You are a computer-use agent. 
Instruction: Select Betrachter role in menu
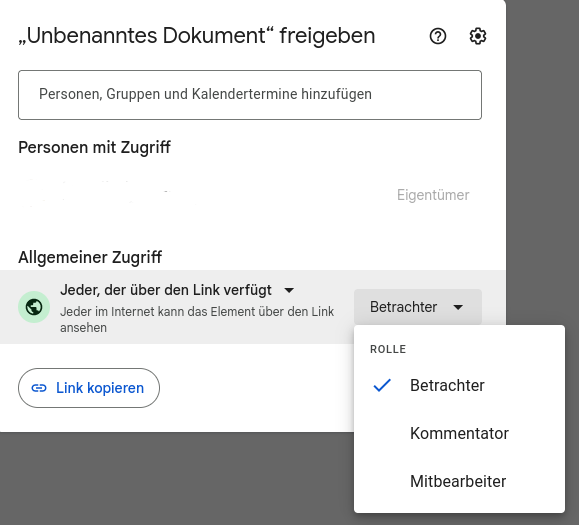coord(459,385)
